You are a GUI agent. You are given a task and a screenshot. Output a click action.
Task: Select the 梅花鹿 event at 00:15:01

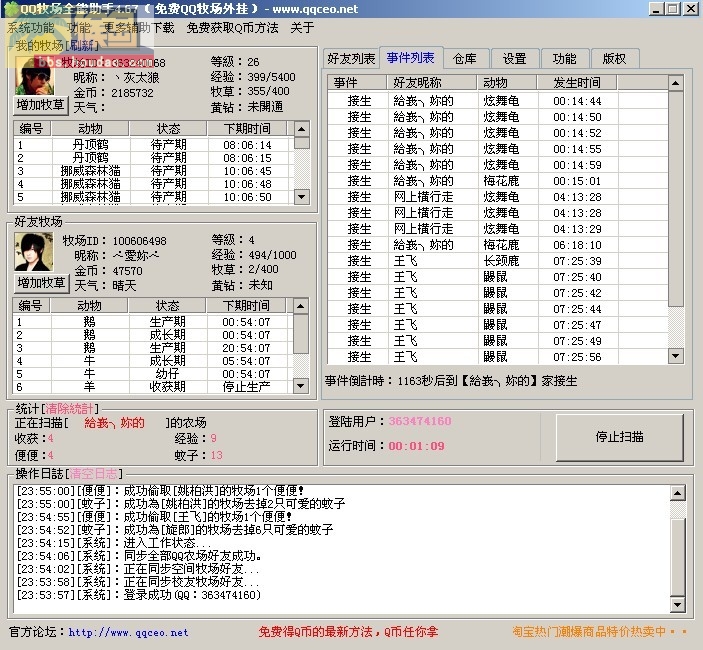point(498,181)
